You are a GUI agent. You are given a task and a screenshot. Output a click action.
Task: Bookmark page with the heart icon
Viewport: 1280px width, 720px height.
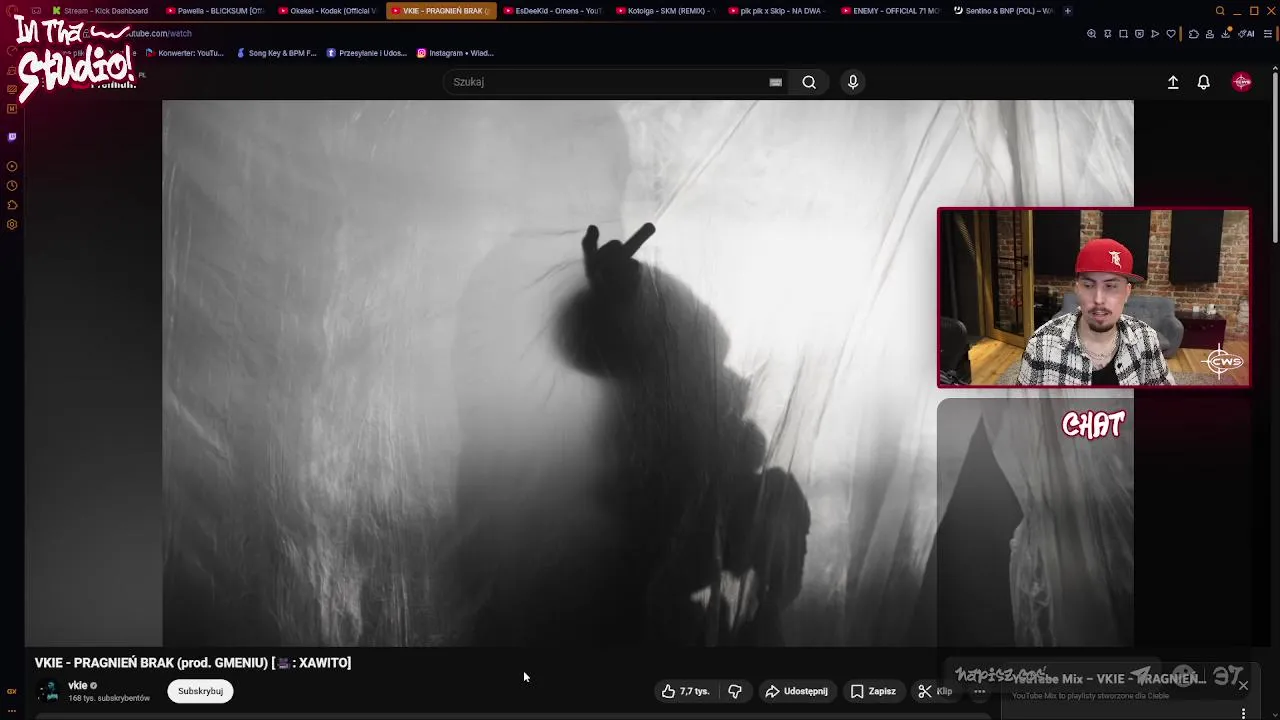pyautogui.click(x=1171, y=34)
